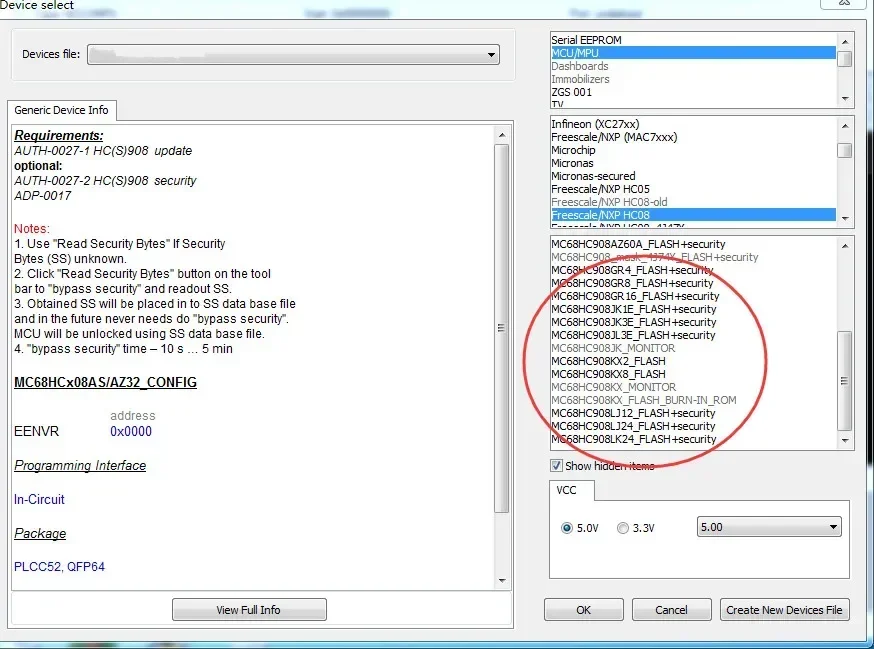874x649 pixels.
Task: Select Microchip manufacturer entry
Action: (x=693, y=150)
